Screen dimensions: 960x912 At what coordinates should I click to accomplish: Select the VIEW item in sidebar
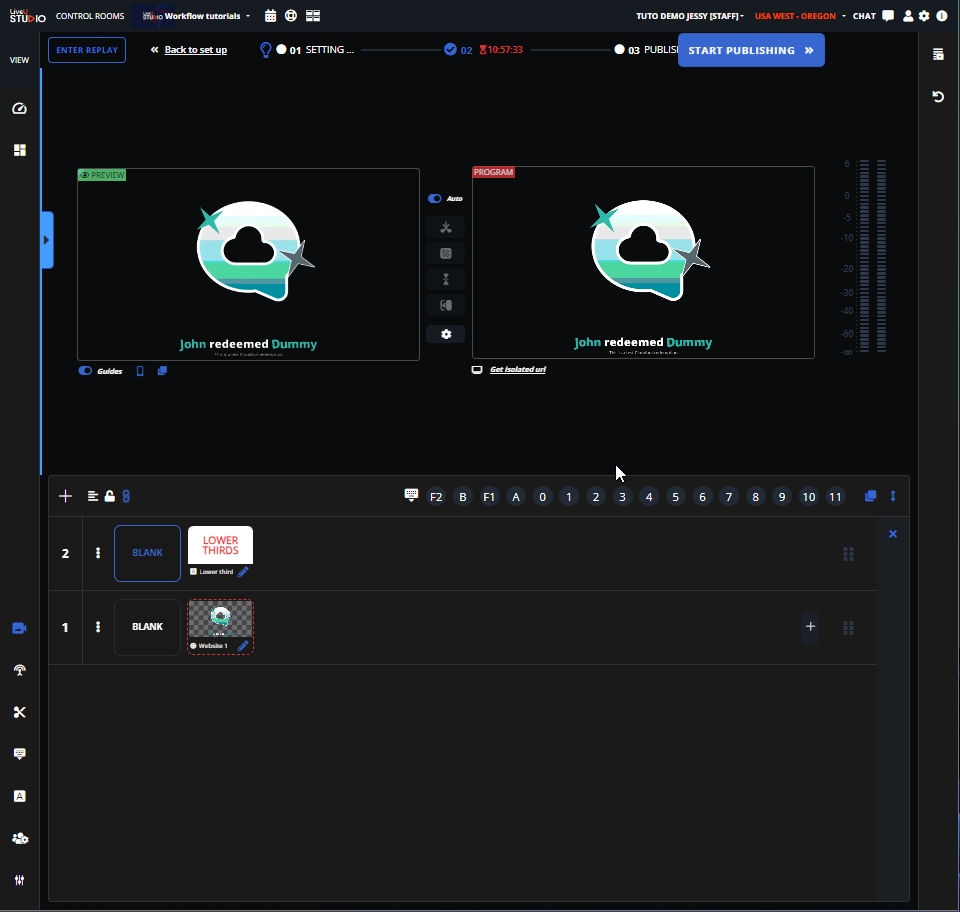pos(20,60)
